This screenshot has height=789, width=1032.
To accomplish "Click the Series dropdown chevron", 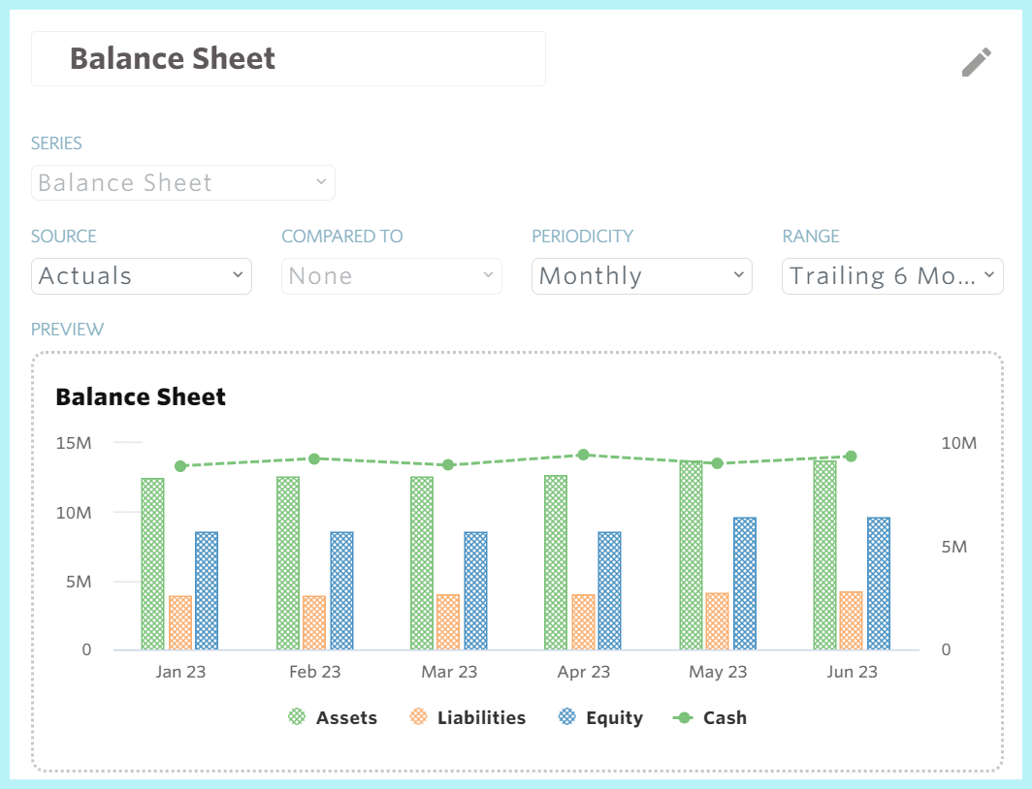I will [x=321, y=182].
